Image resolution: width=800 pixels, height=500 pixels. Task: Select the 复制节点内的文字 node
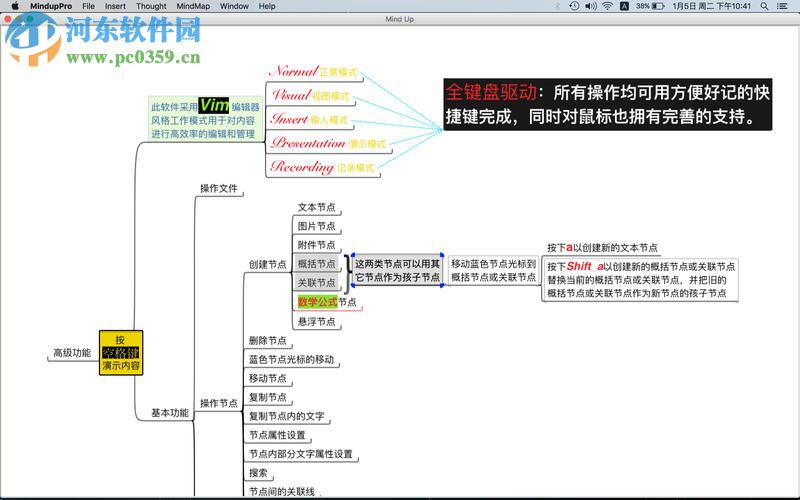coord(286,416)
